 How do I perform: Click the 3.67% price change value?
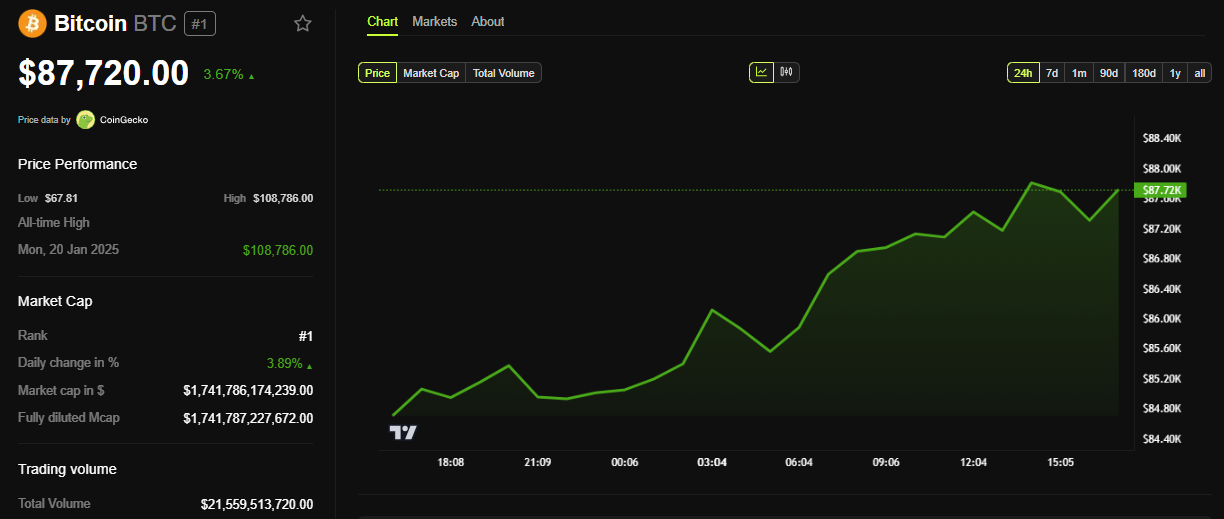[223, 74]
